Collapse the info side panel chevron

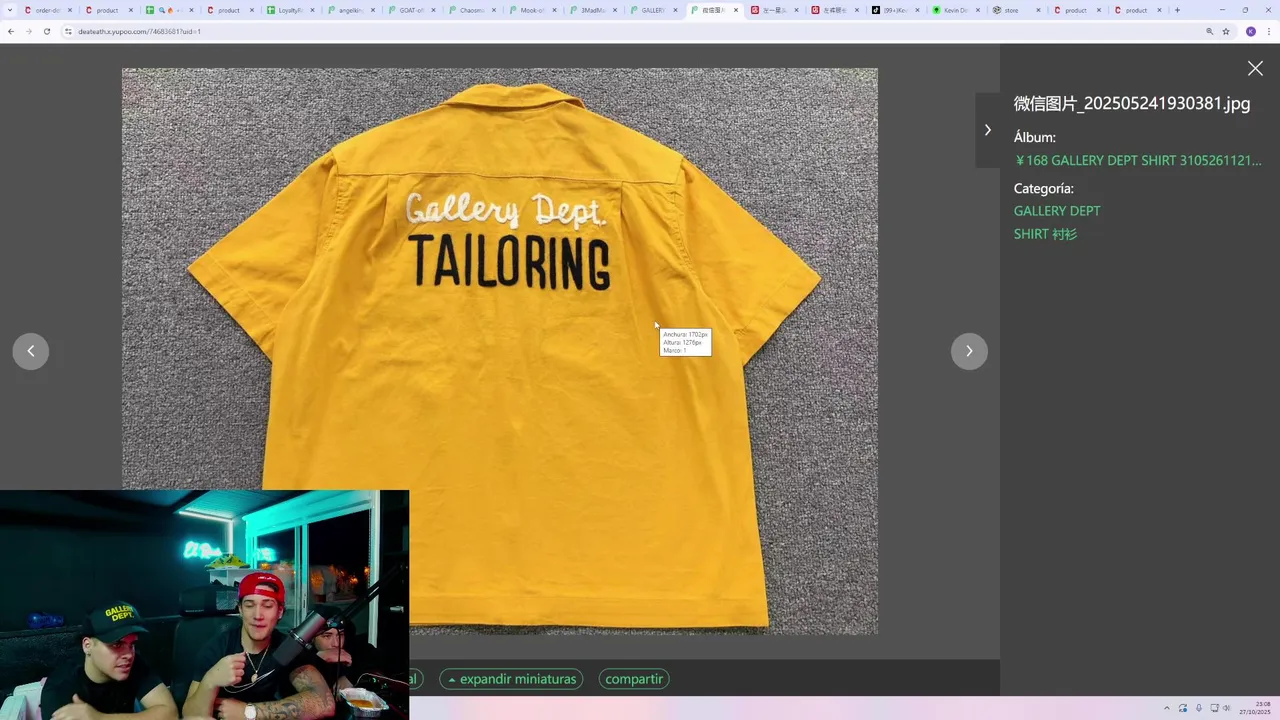[988, 130]
